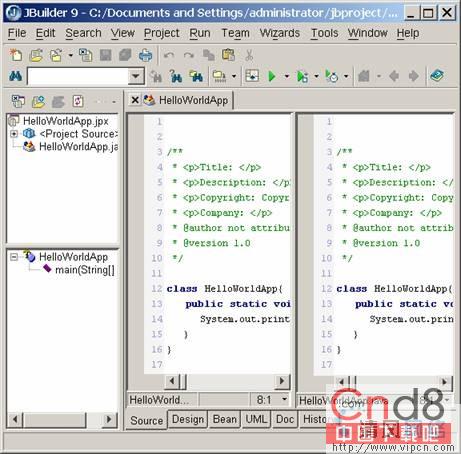Screen dimensions: 461x454
Task: Select HelloWorldApp.jpx project node
Action: click(x=66, y=121)
